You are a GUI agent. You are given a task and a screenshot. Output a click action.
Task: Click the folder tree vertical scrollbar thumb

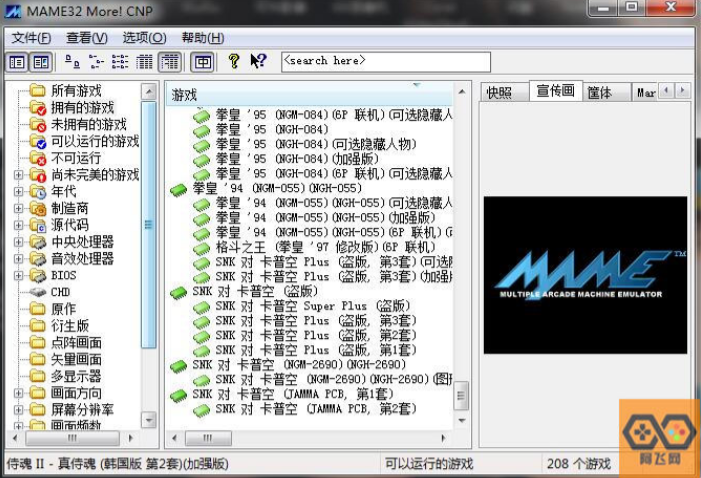click(149, 224)
